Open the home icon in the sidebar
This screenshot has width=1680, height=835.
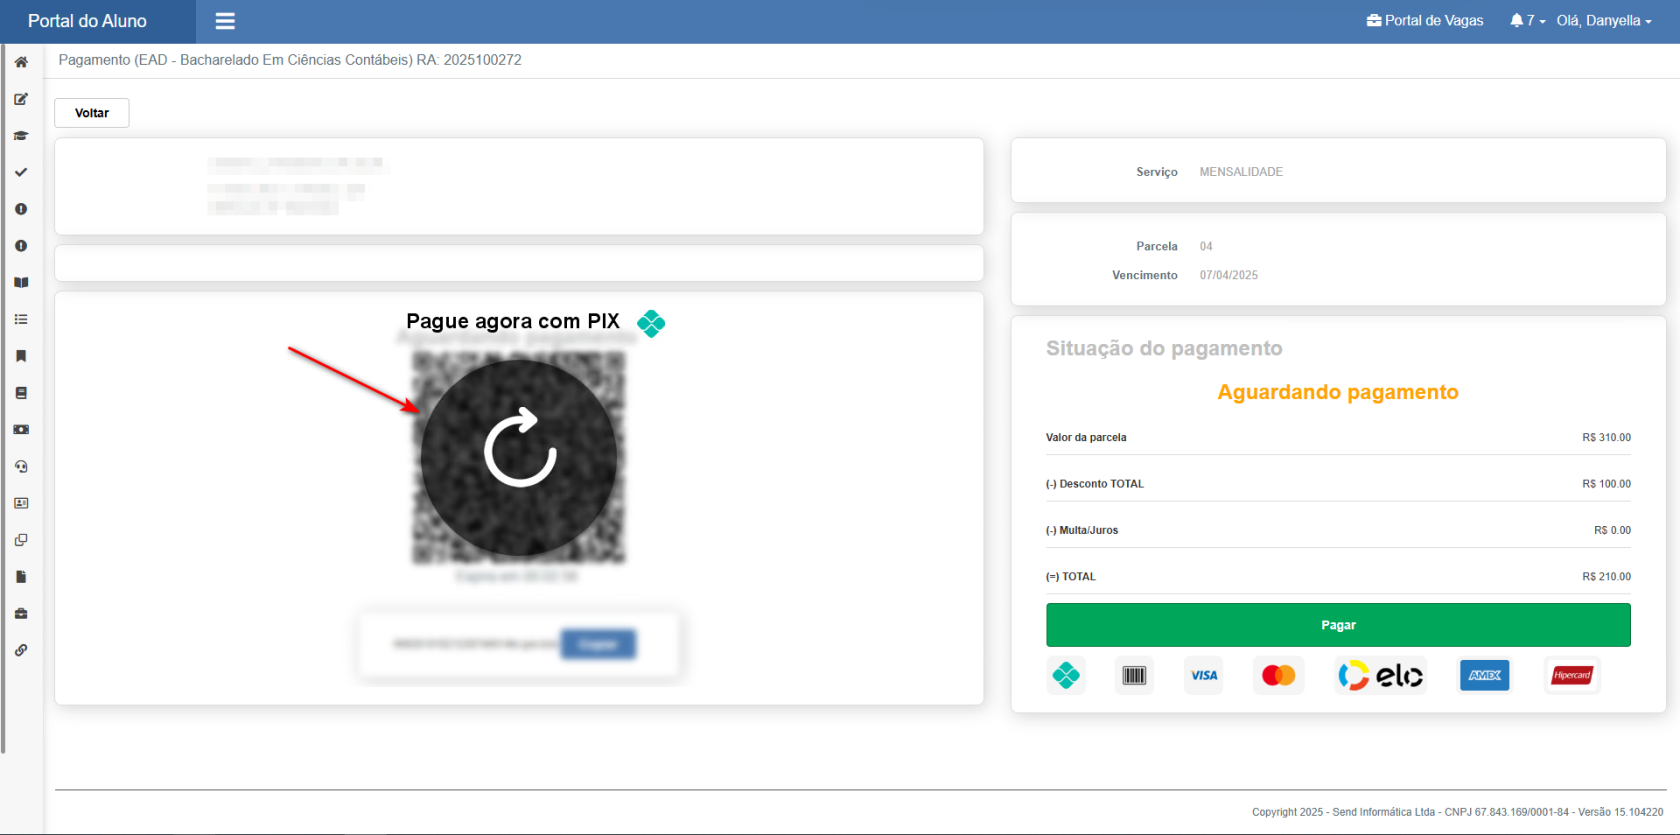click(x=21, y=62)
